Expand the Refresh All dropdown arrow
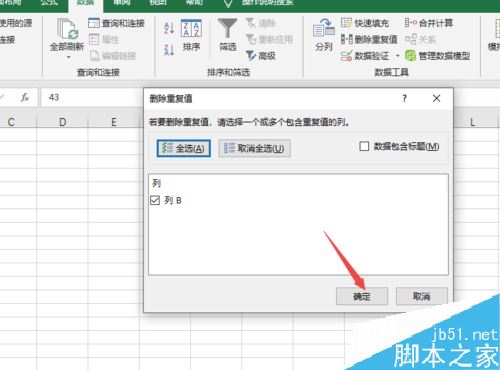The width and height of the screenshot is (500, 370). pos(68,57)
